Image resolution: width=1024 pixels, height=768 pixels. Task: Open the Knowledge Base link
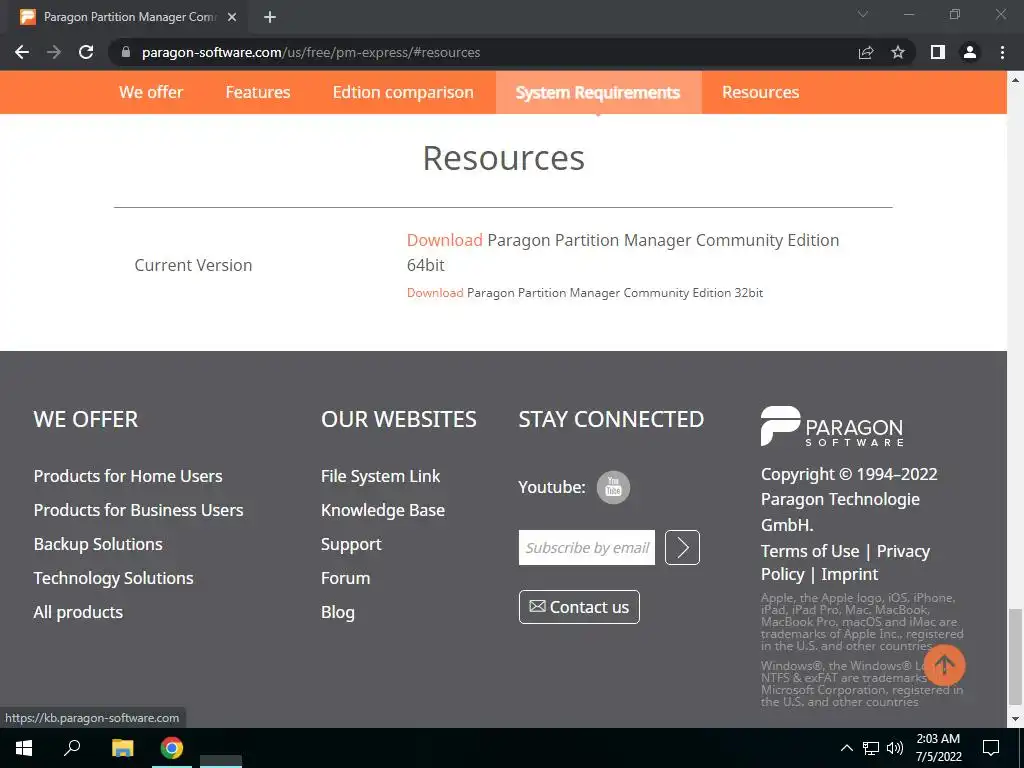point(383,510)
